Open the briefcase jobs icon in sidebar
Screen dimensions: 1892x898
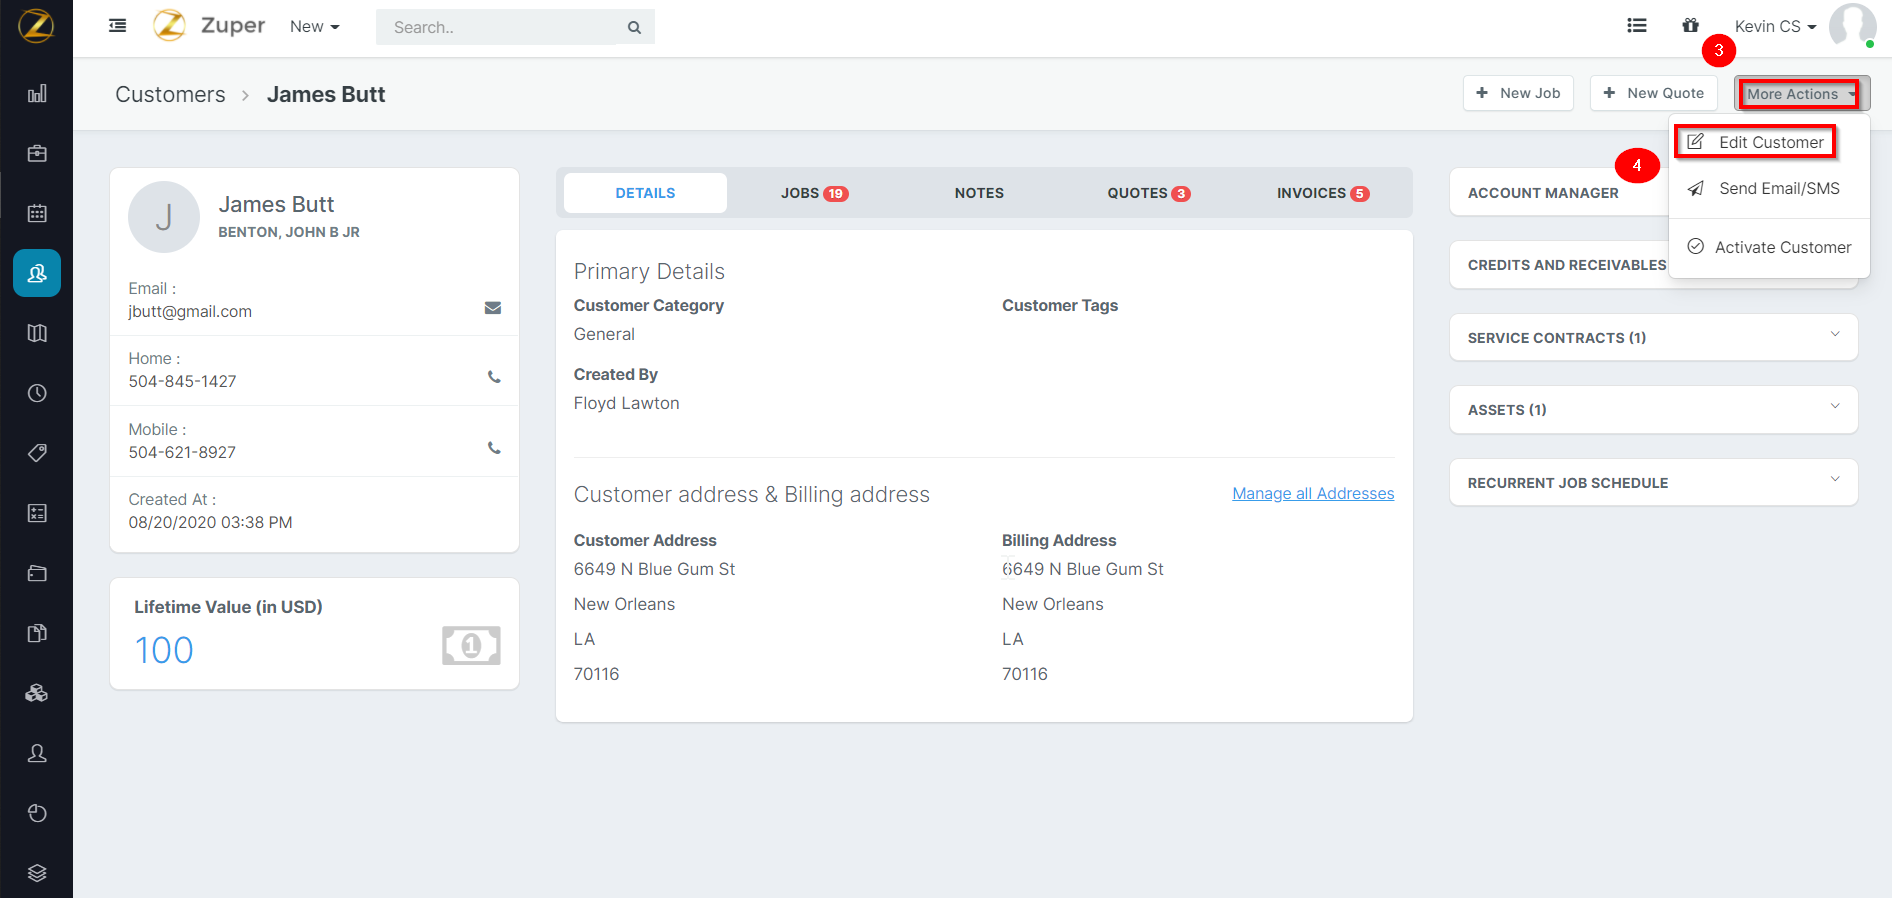tap(37, 154)
